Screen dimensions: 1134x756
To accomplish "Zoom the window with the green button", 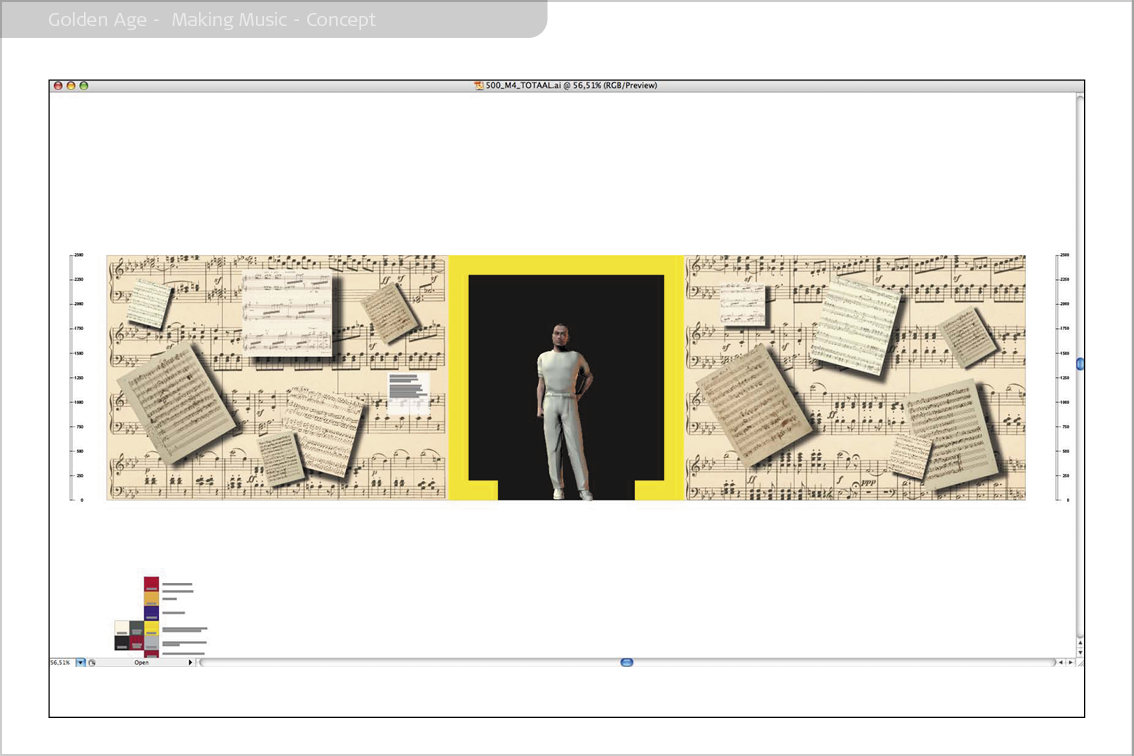I will [x=84, y=85].
